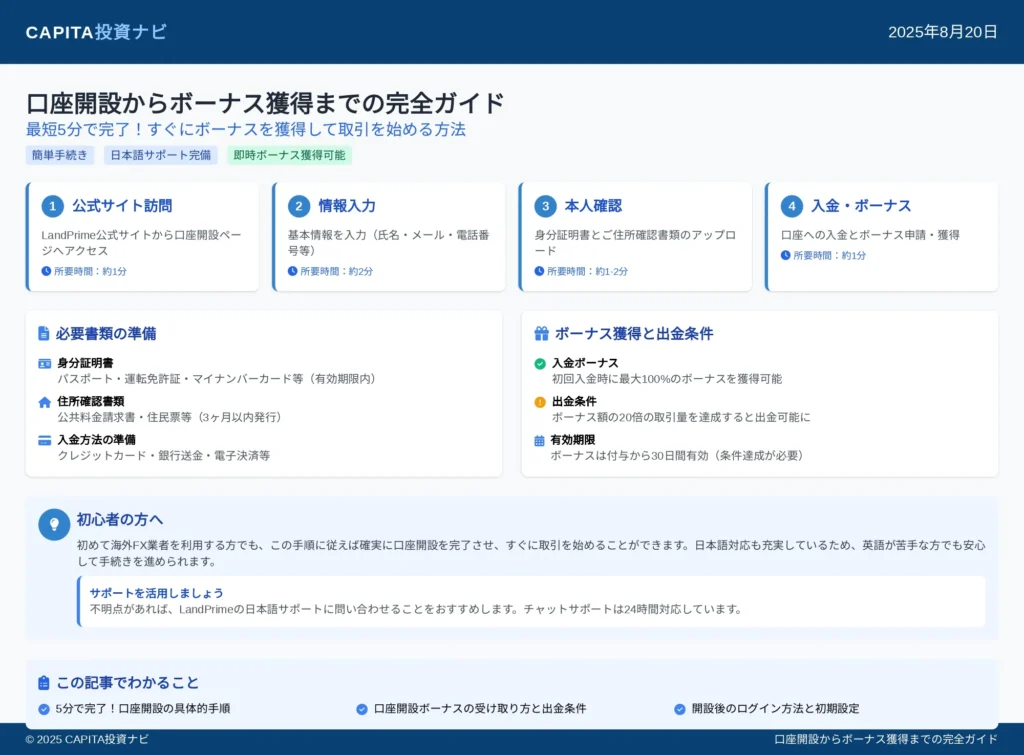The height and width of the screenshot is (755, 1024).
Task: Click document icon beside 必要書類の準備
Action: (44, 334)
